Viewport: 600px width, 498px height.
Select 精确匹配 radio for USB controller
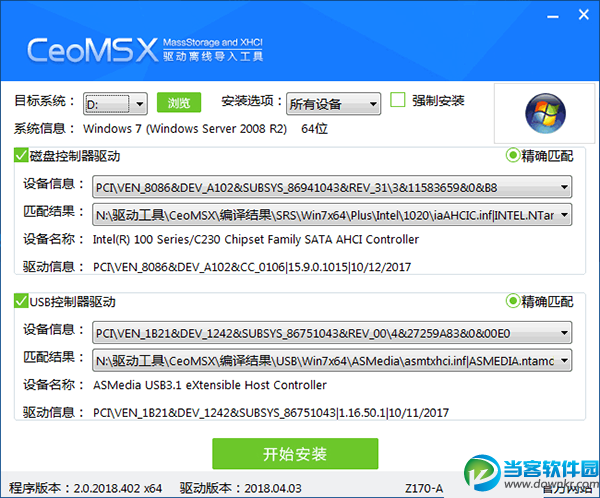click(513, 301)
